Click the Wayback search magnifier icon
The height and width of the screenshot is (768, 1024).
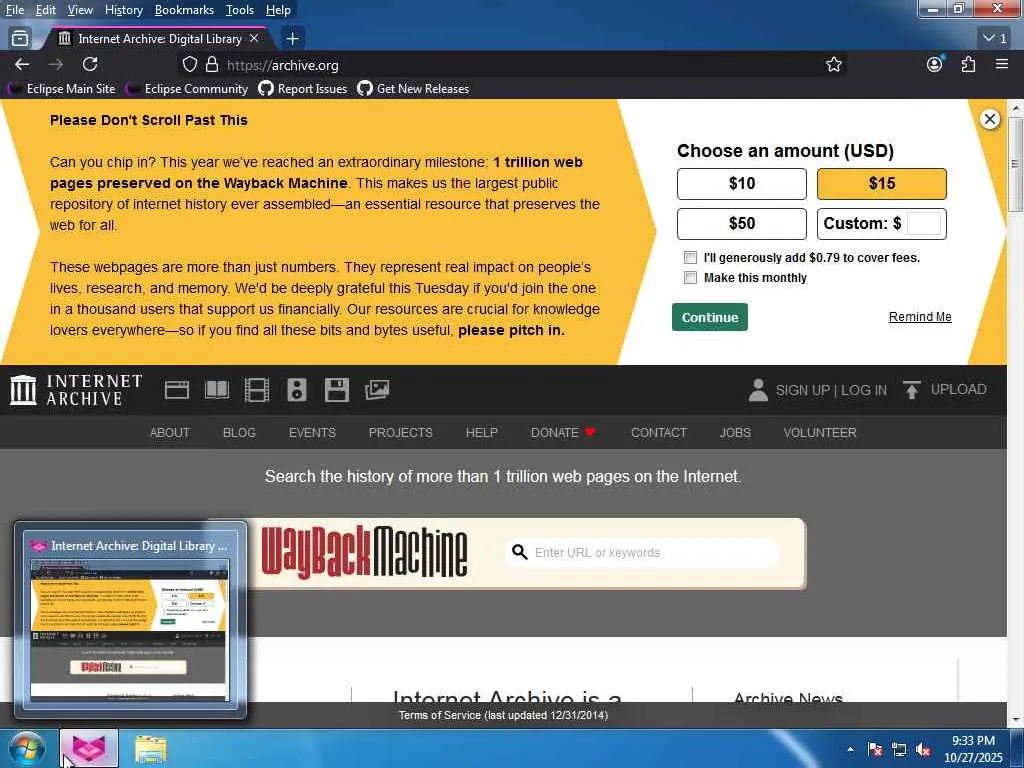click(520, 552)
